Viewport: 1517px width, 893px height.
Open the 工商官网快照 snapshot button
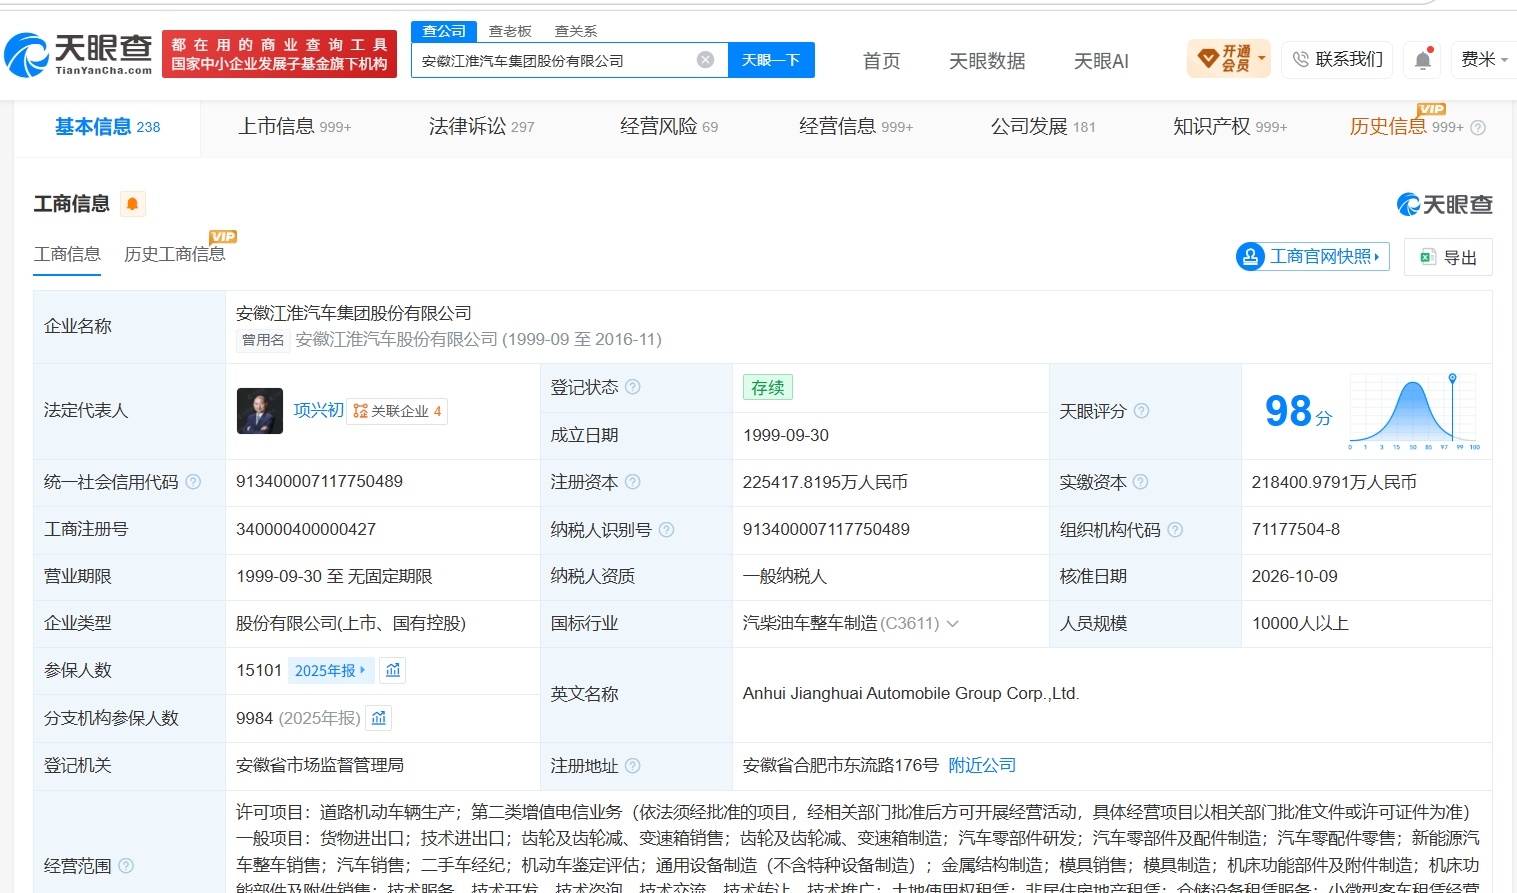(1312, 257)
